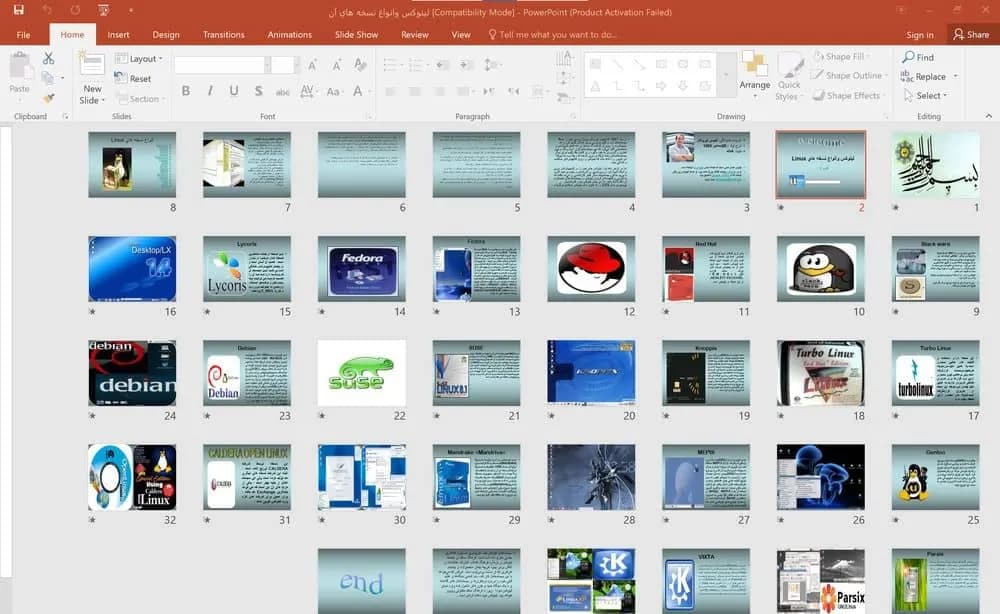Screen dimensions: 1000x614
Task: Toggle Align Left paragraph alignment
Action: (390, 92)
